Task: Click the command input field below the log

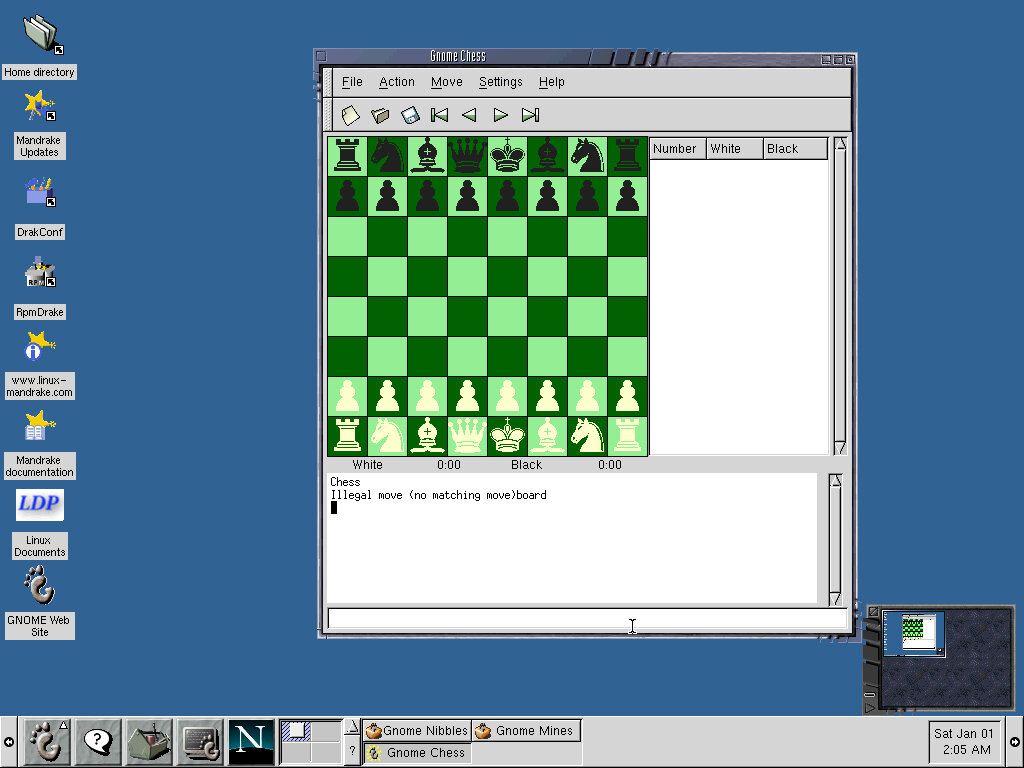Action: 586,618
